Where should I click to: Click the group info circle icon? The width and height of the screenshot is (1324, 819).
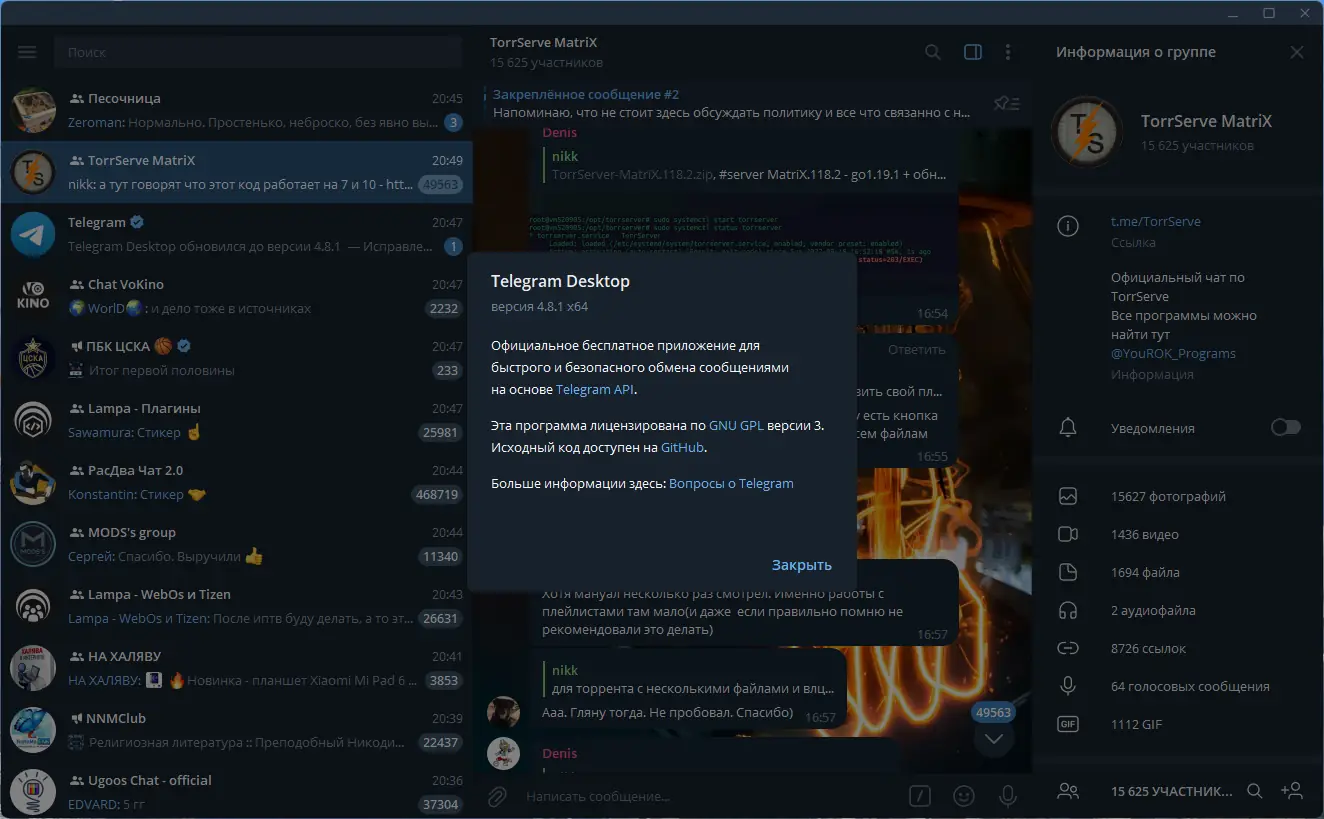tap(1068, 226)
